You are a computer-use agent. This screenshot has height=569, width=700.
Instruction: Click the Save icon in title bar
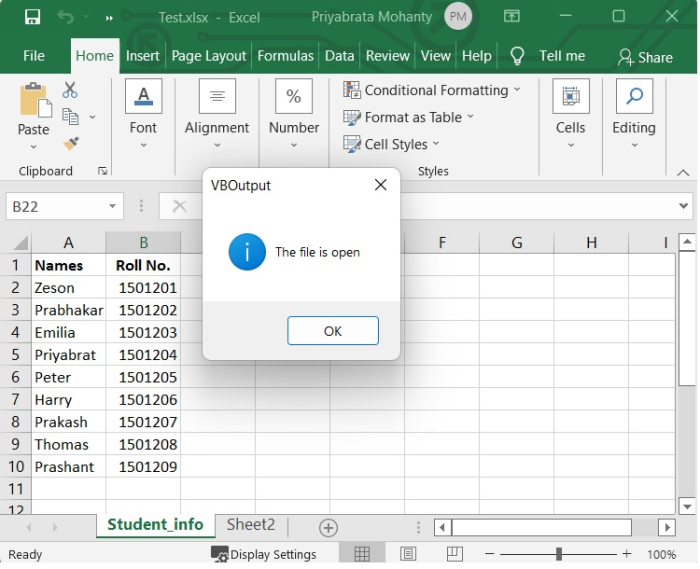pos(32,17)
